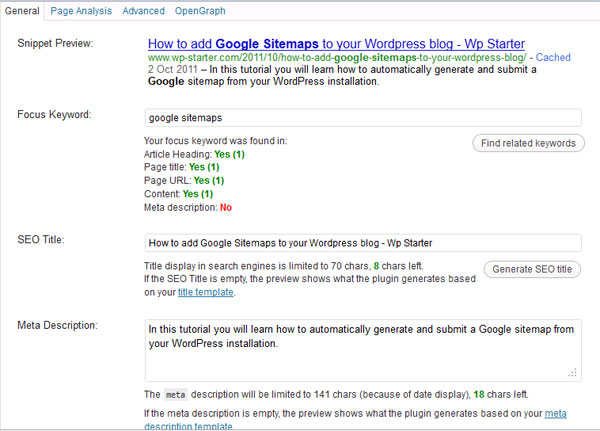Click the Focus Keyword label

pos(55,115)
